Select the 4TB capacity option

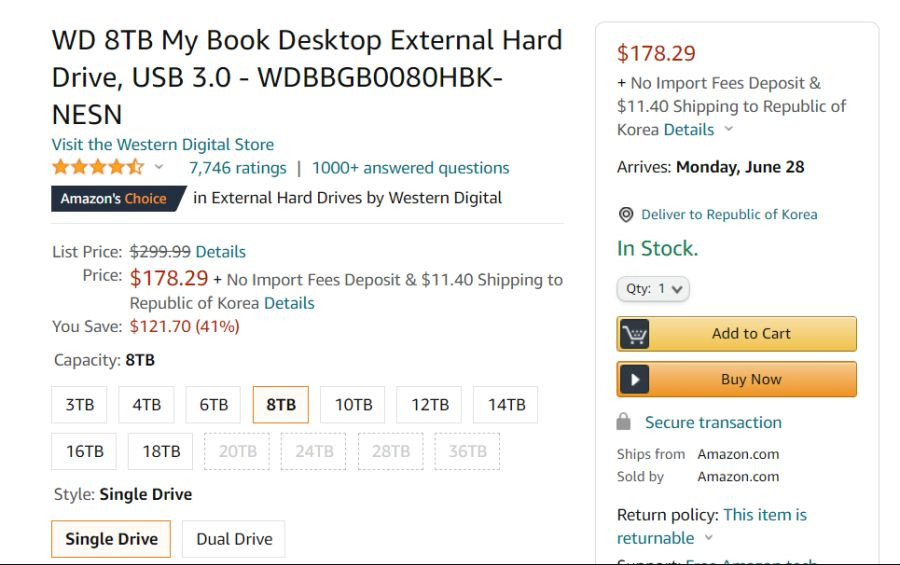tap(146, 405)
